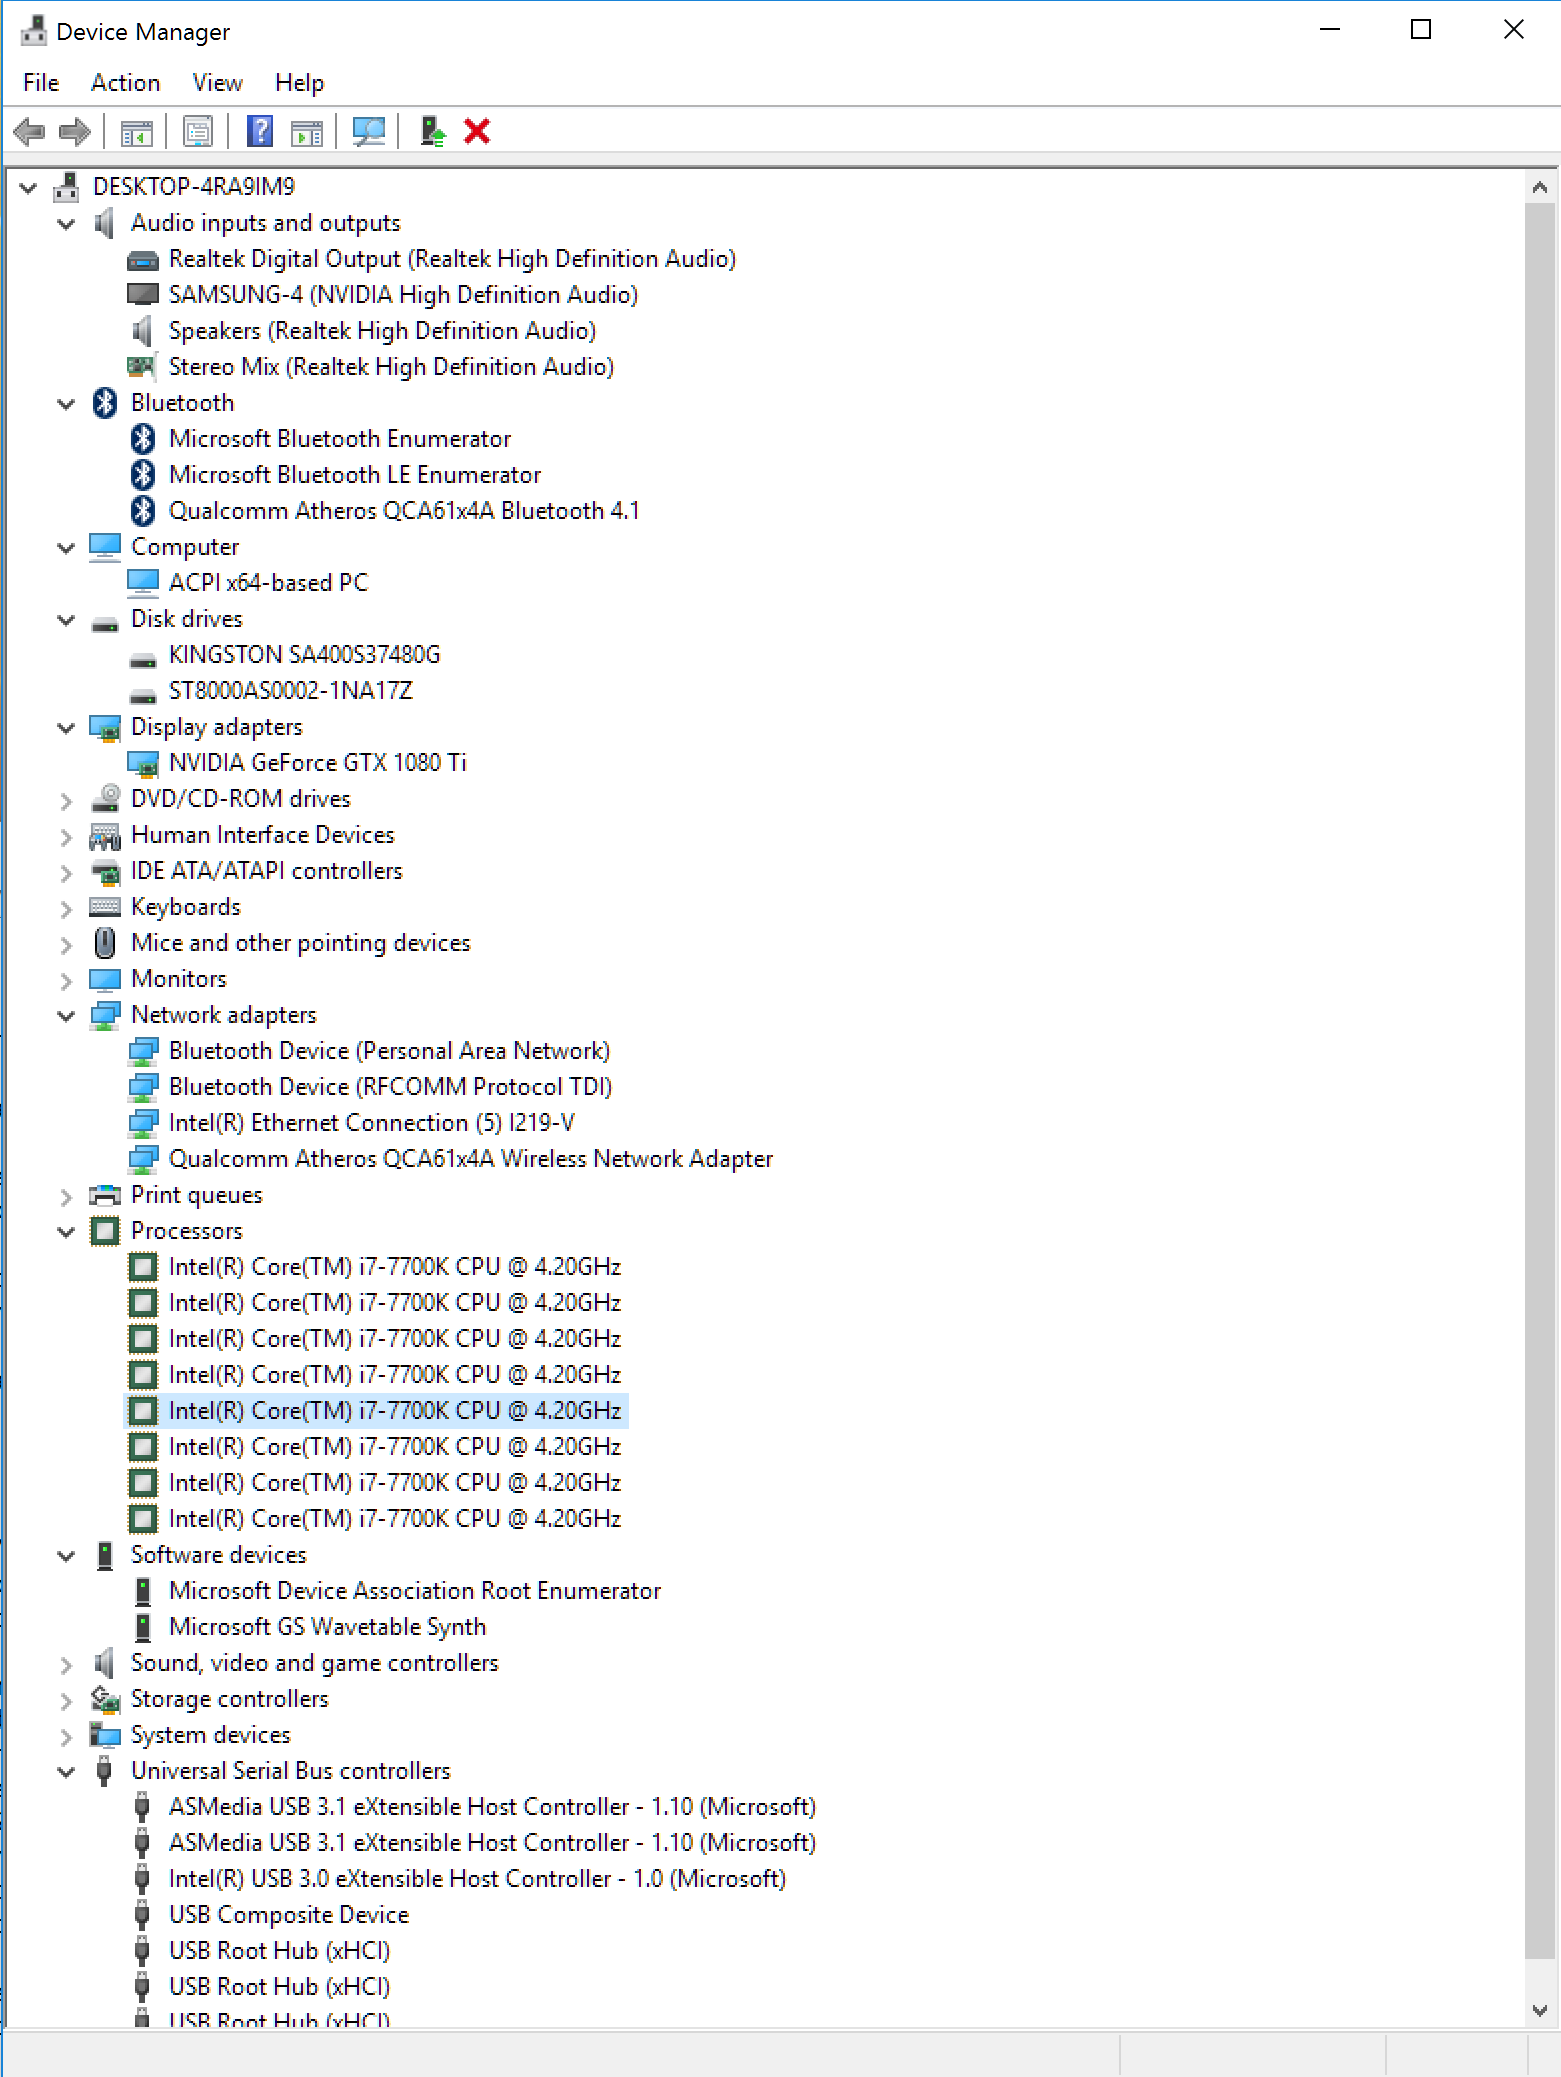Click the mouse icon beside Mice and other pointing devices

click(105, 943)
